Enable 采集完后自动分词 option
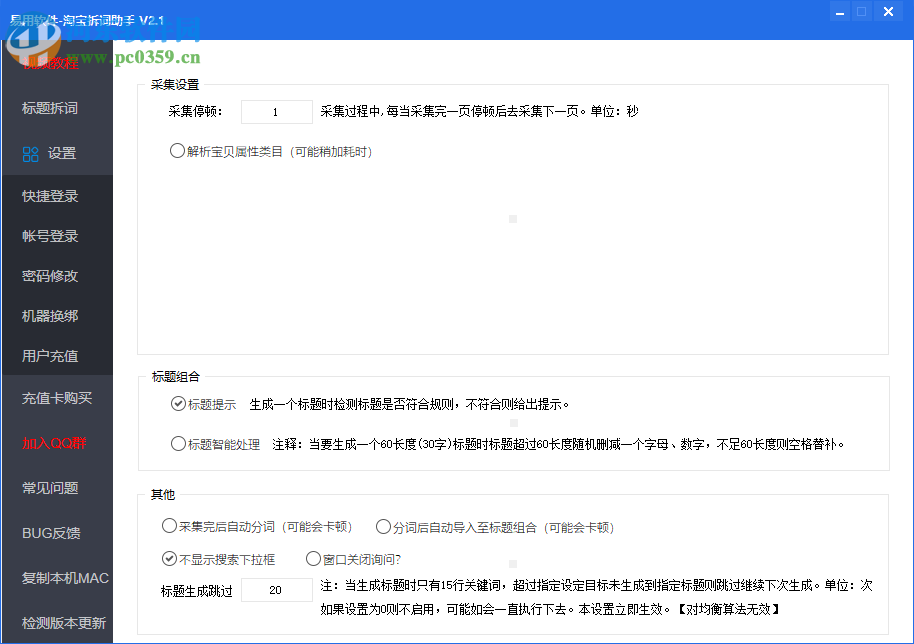This screenshot has width=914, height=644. pos(168,525)
